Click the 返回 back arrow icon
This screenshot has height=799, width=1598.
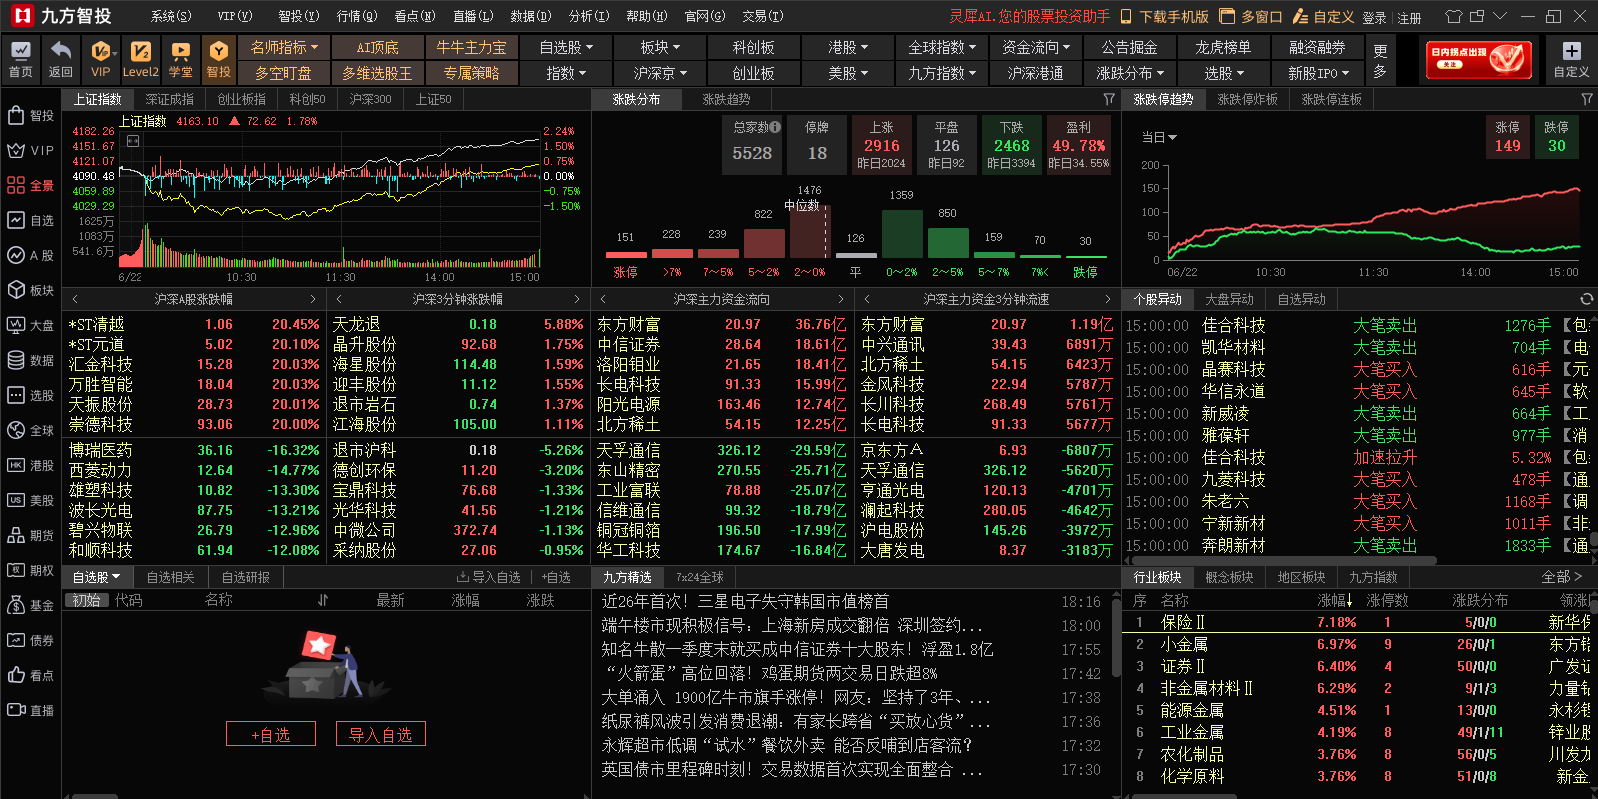pos(61,60)
